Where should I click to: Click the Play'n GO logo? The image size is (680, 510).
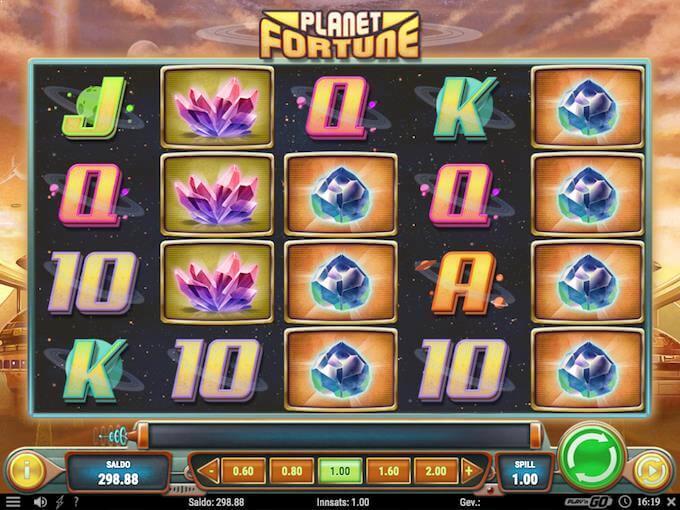coord(588,502)
